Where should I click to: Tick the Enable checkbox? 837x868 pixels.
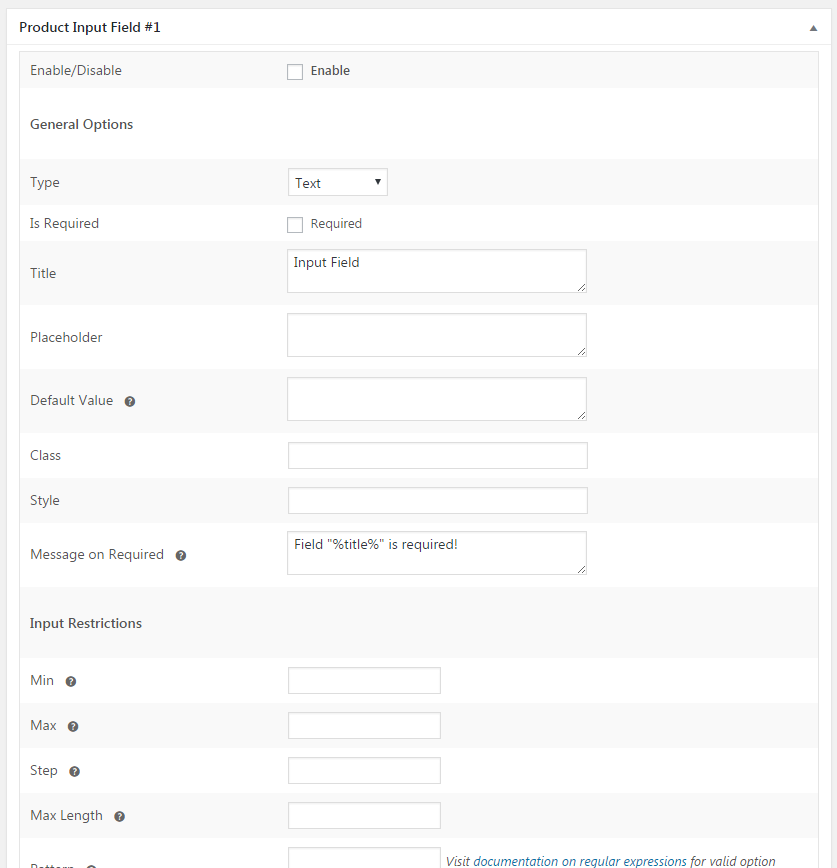tap(295, 71)
